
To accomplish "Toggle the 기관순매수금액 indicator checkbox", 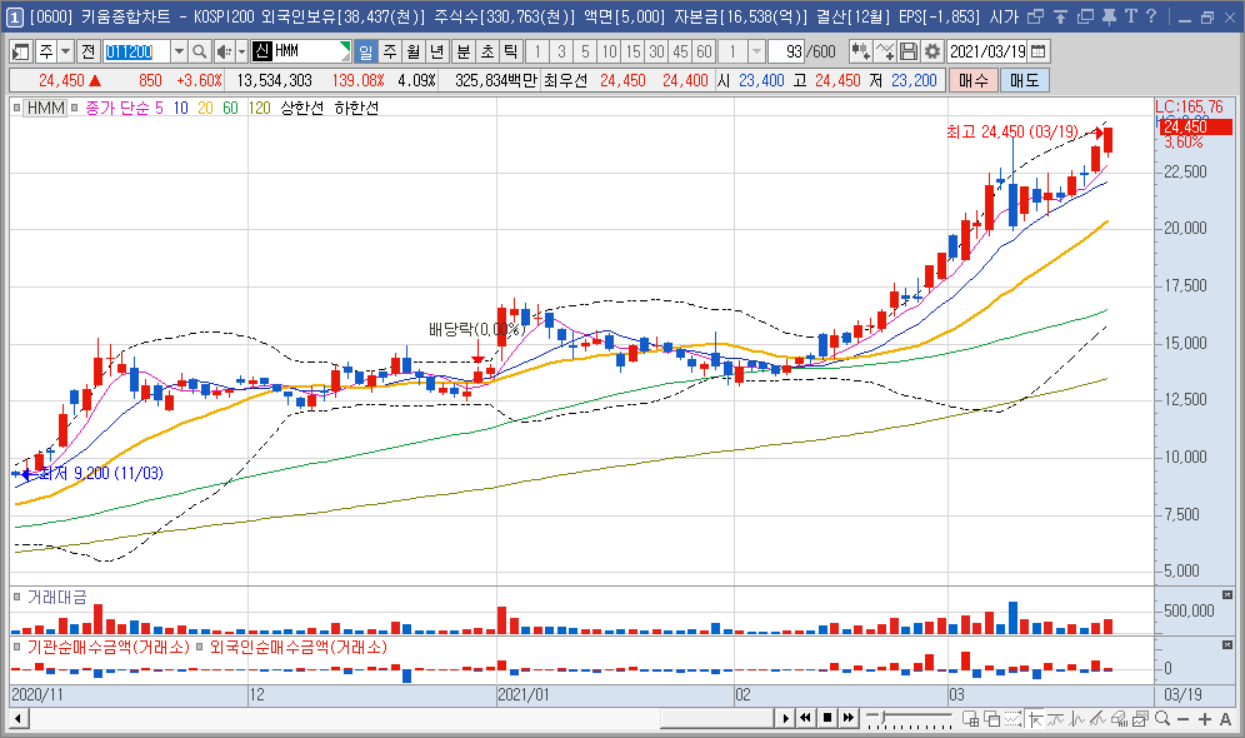I will coord(17,647).
